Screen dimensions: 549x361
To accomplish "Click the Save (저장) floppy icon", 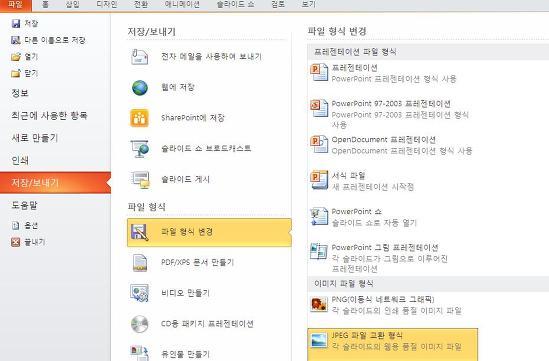I will 16,23.
